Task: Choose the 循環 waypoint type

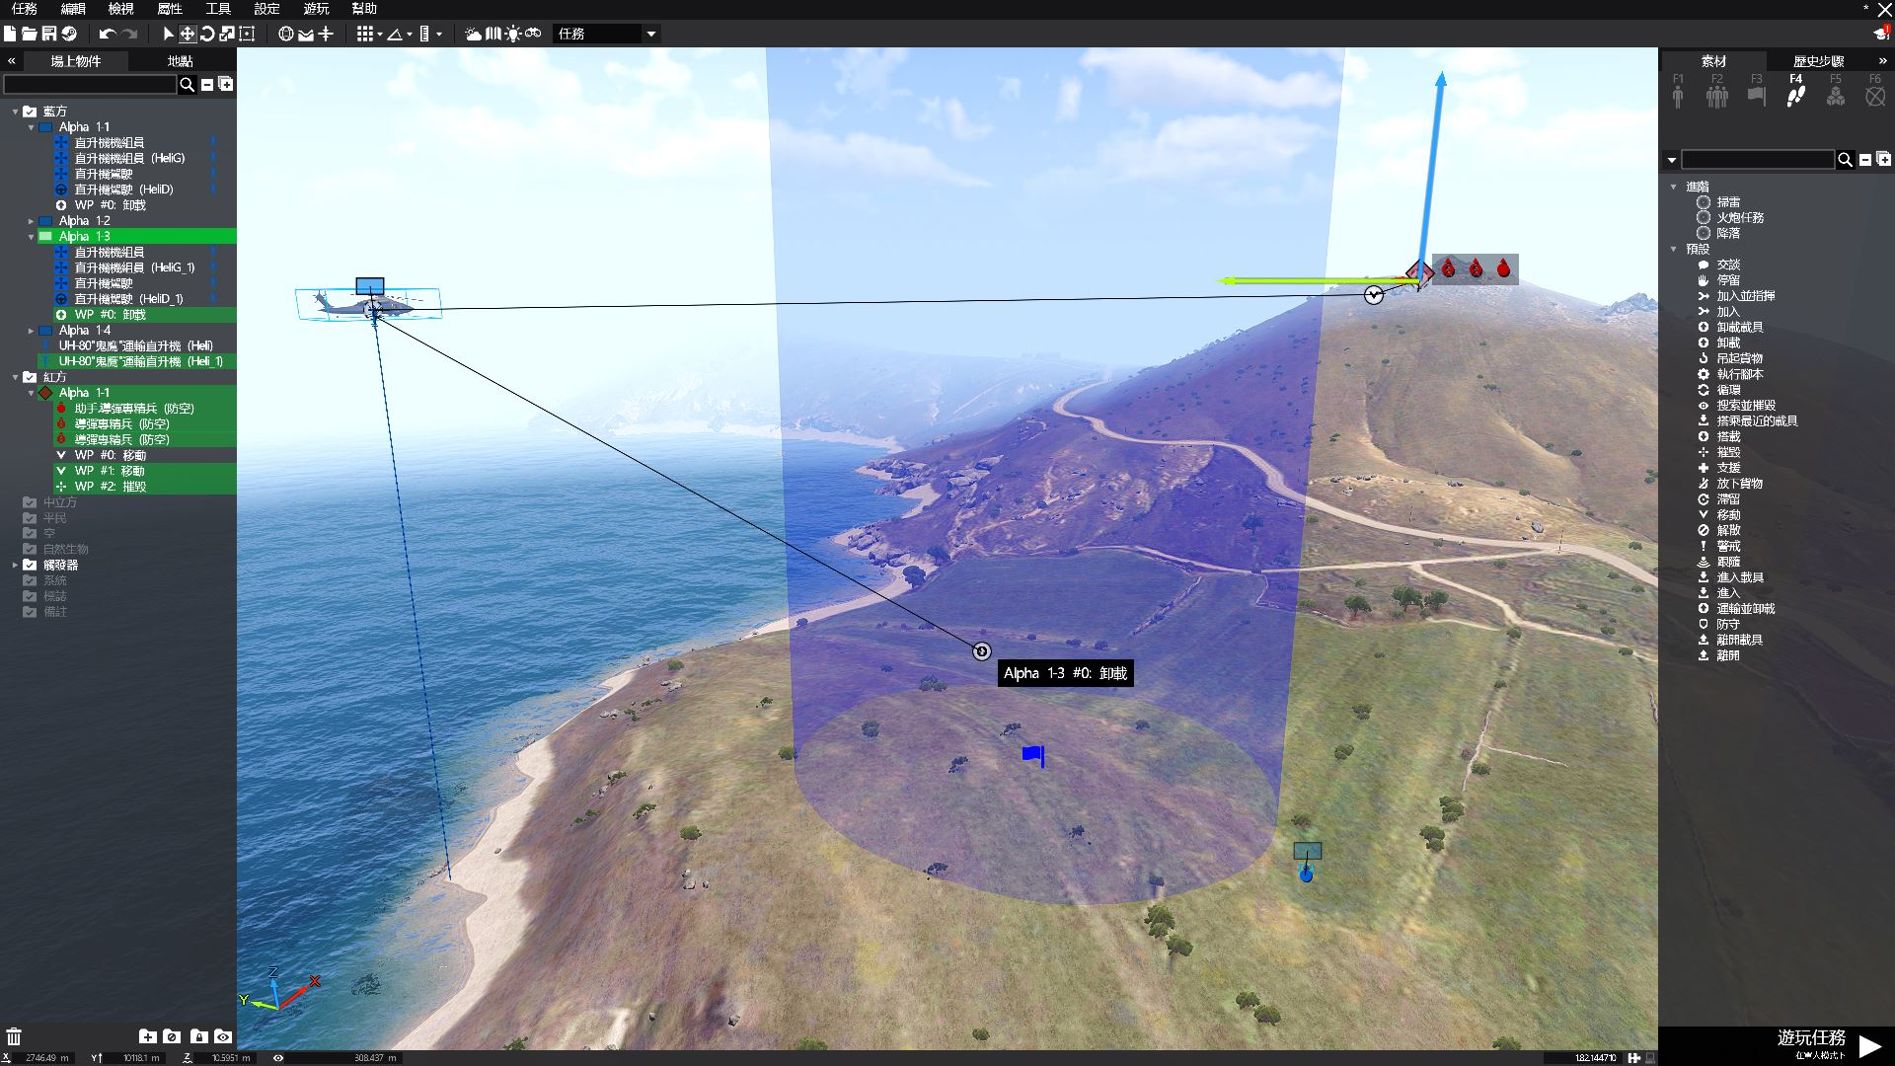Action: 1720,390
